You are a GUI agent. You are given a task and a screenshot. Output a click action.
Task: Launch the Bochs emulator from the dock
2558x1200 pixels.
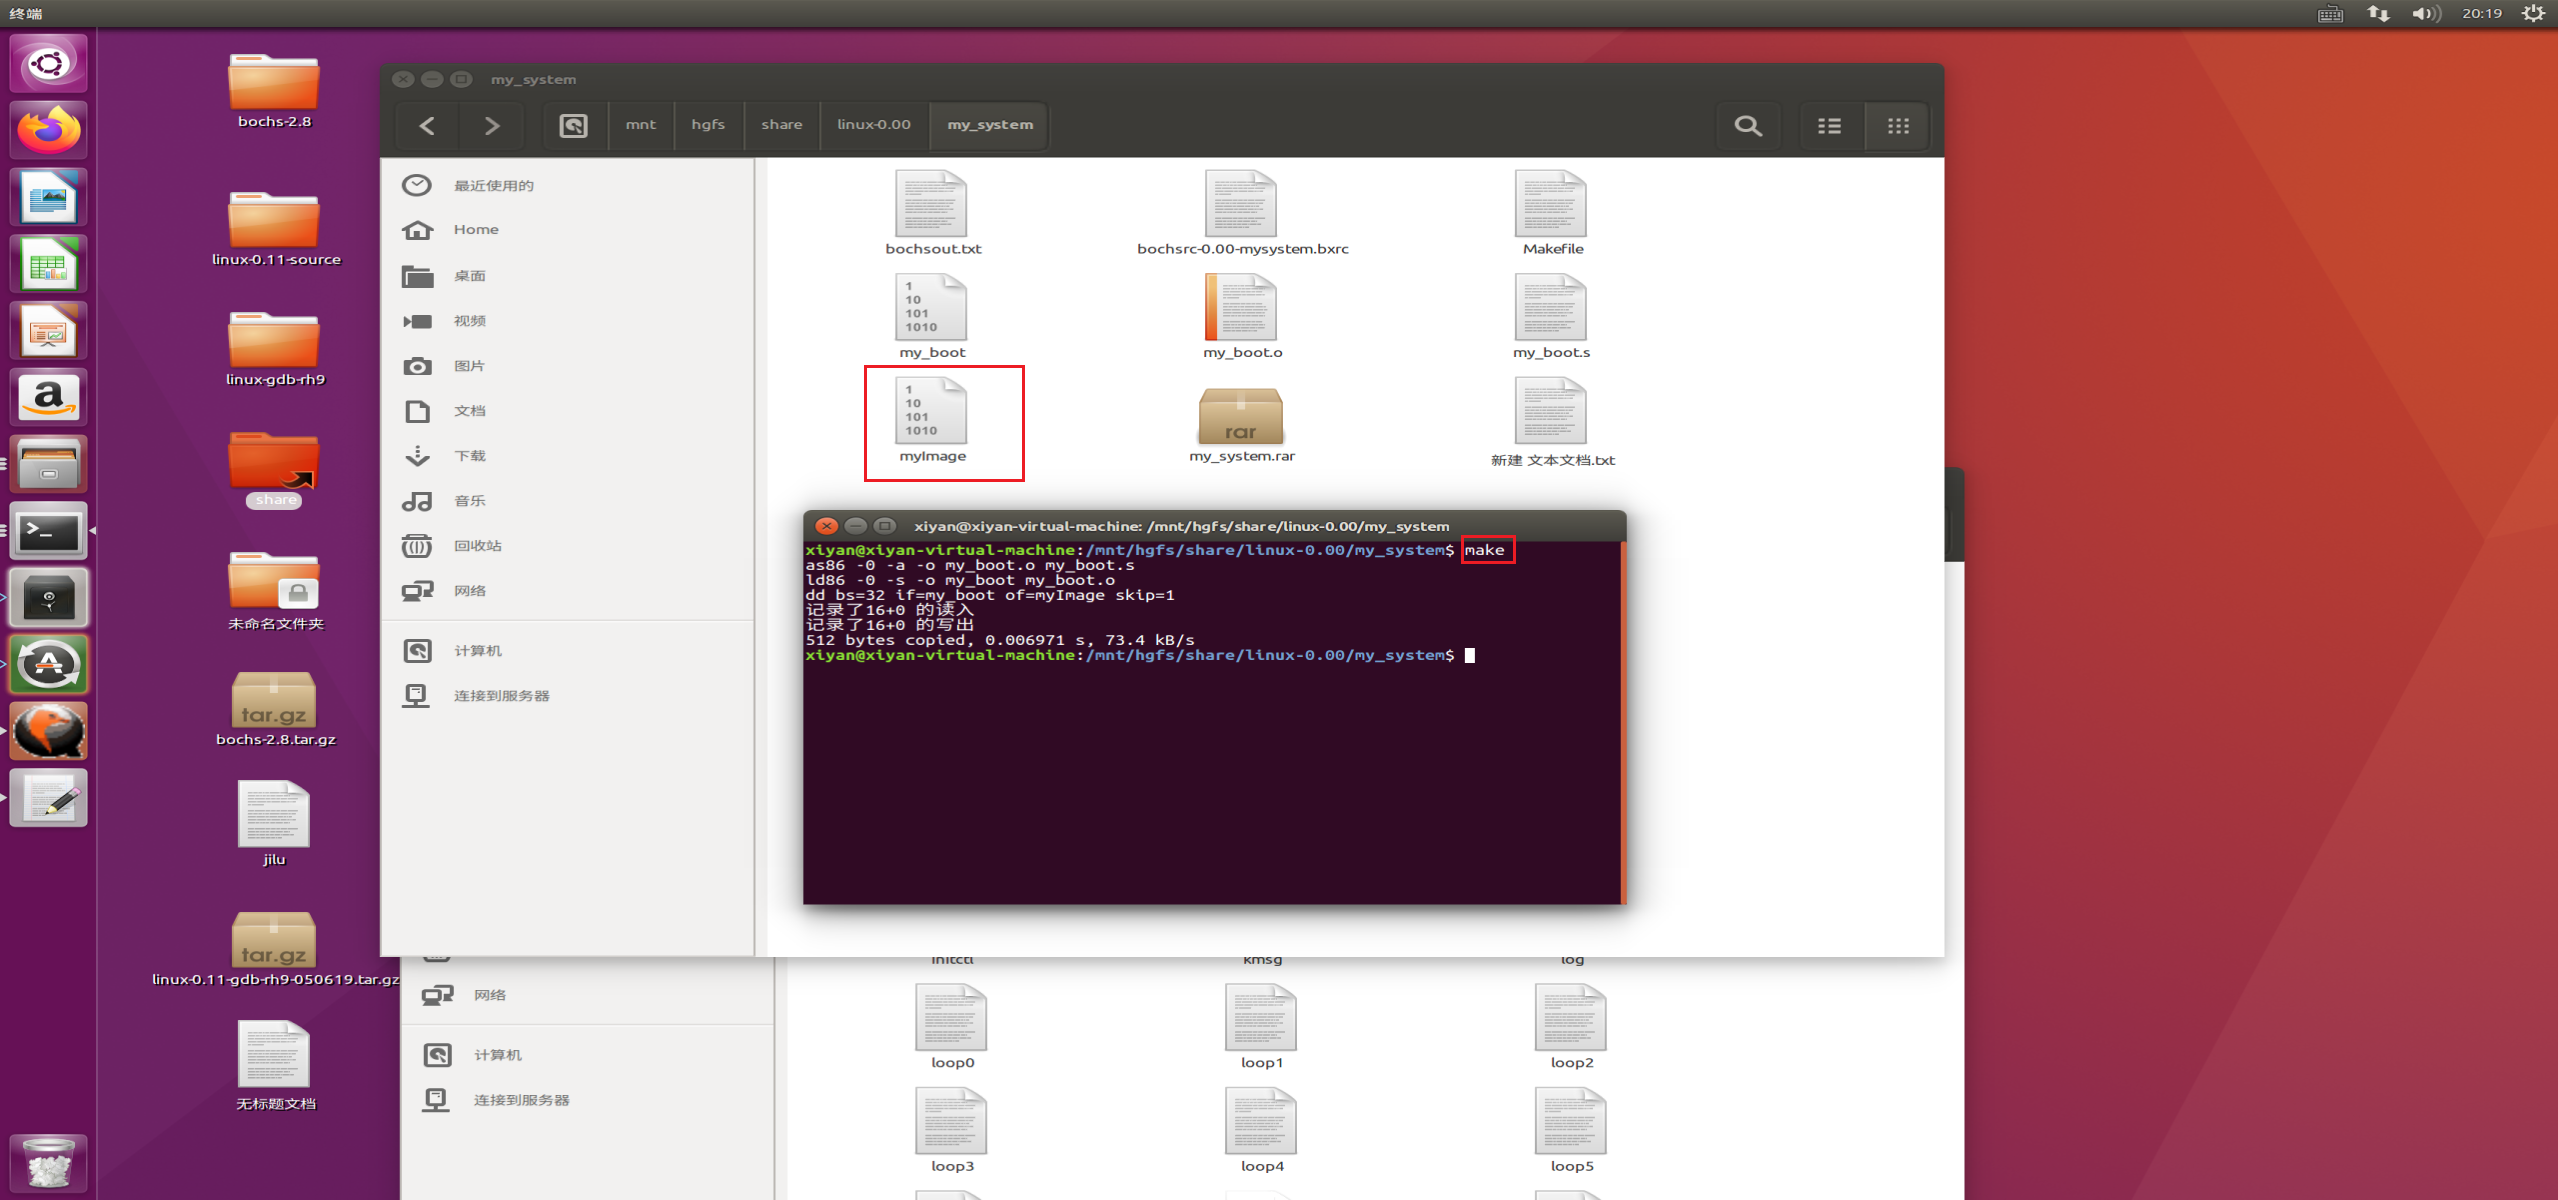[x=48, y=730]
